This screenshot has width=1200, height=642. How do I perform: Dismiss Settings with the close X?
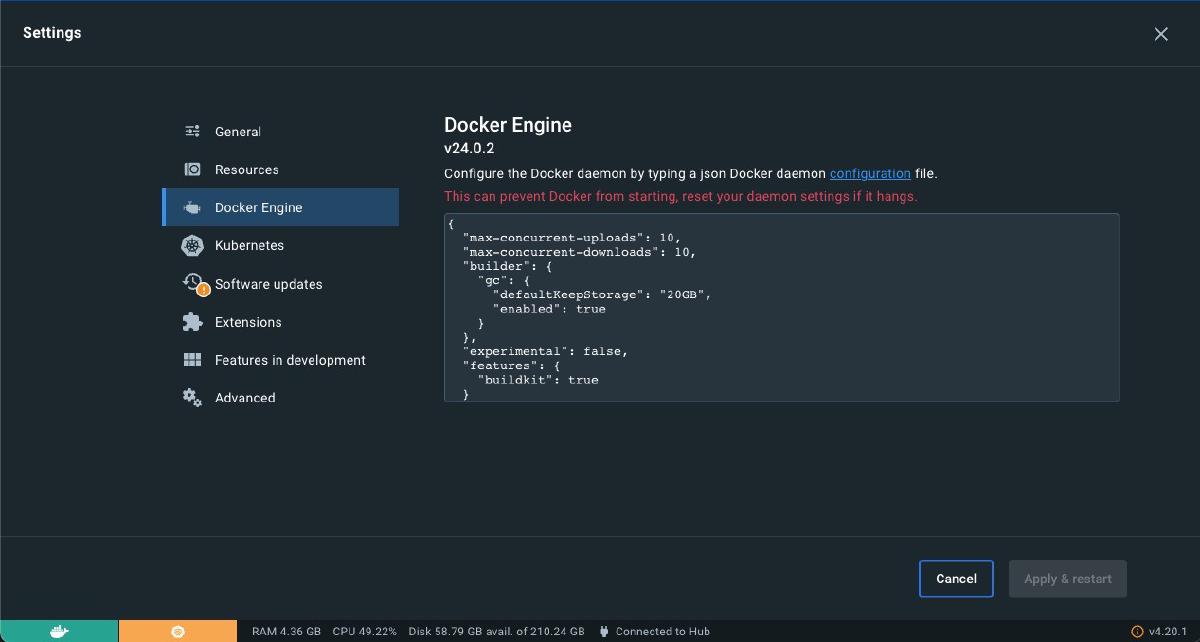pos(1161,33)
